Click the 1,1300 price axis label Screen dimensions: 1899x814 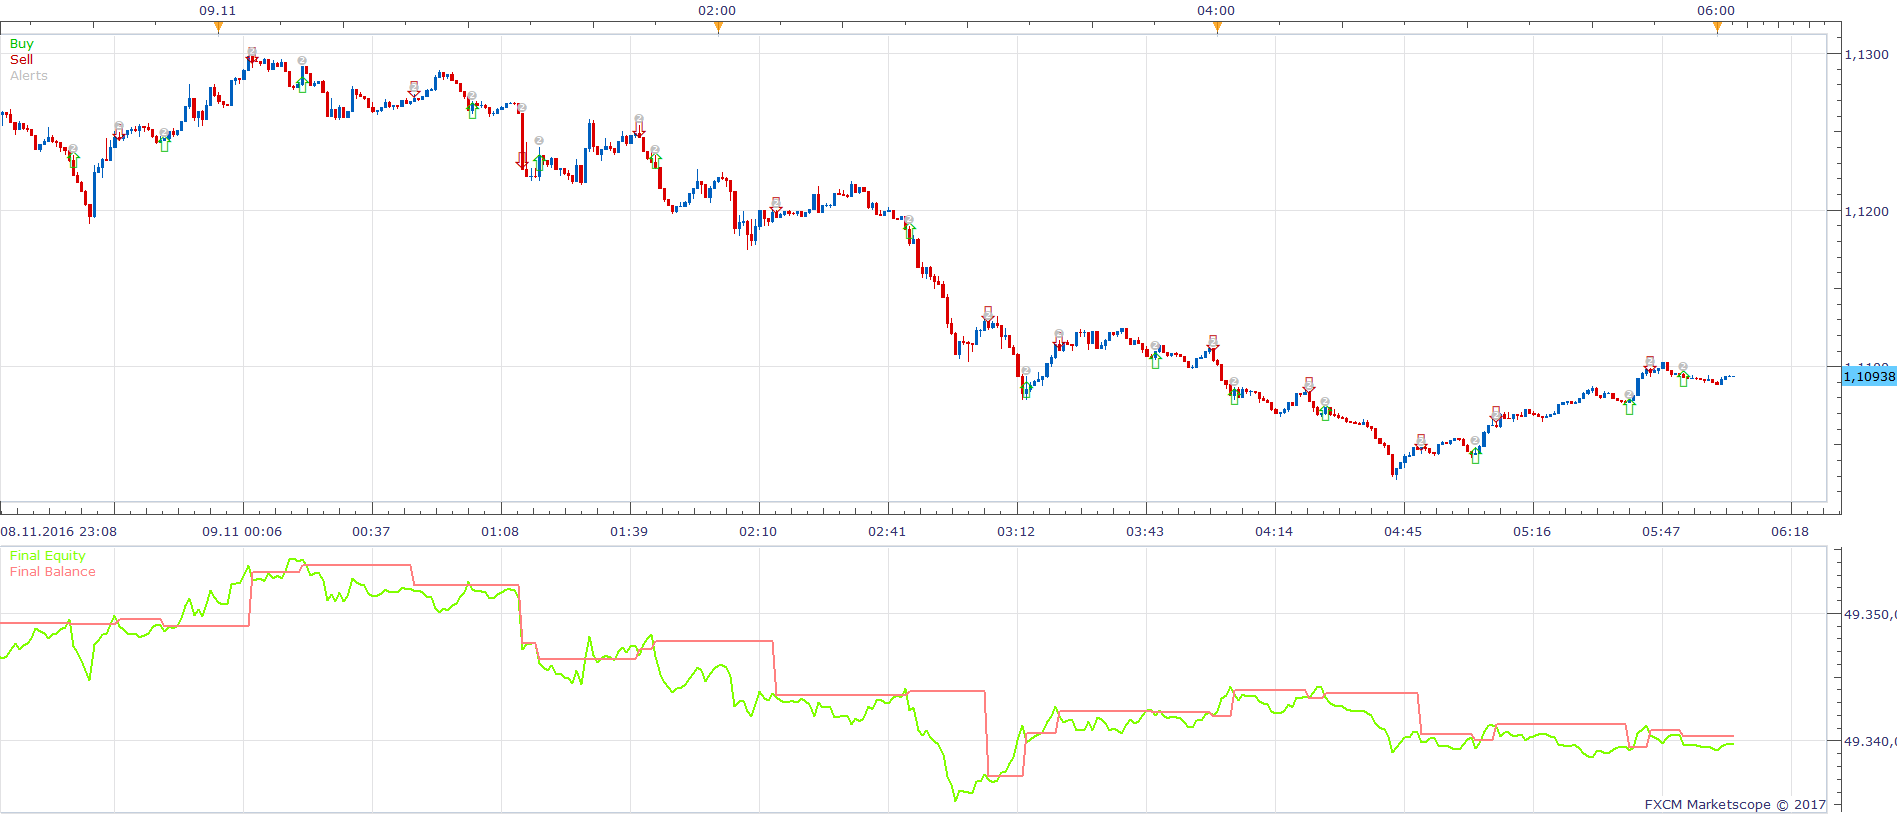1866,55
